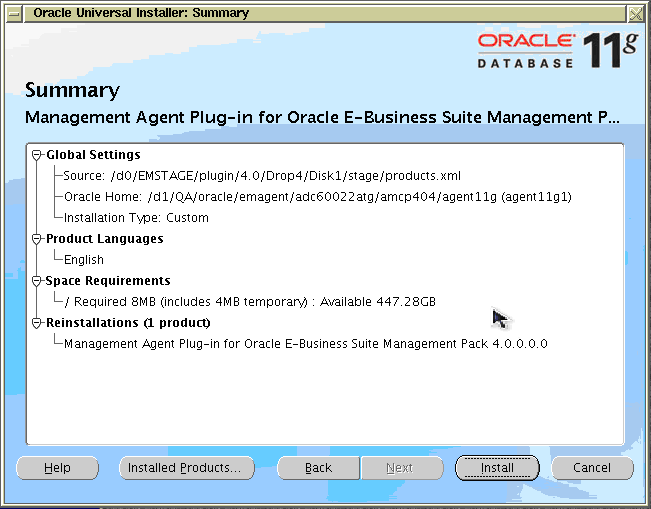Select the Global Settings heading
This screenshot has height=509, width=651.
93,155
